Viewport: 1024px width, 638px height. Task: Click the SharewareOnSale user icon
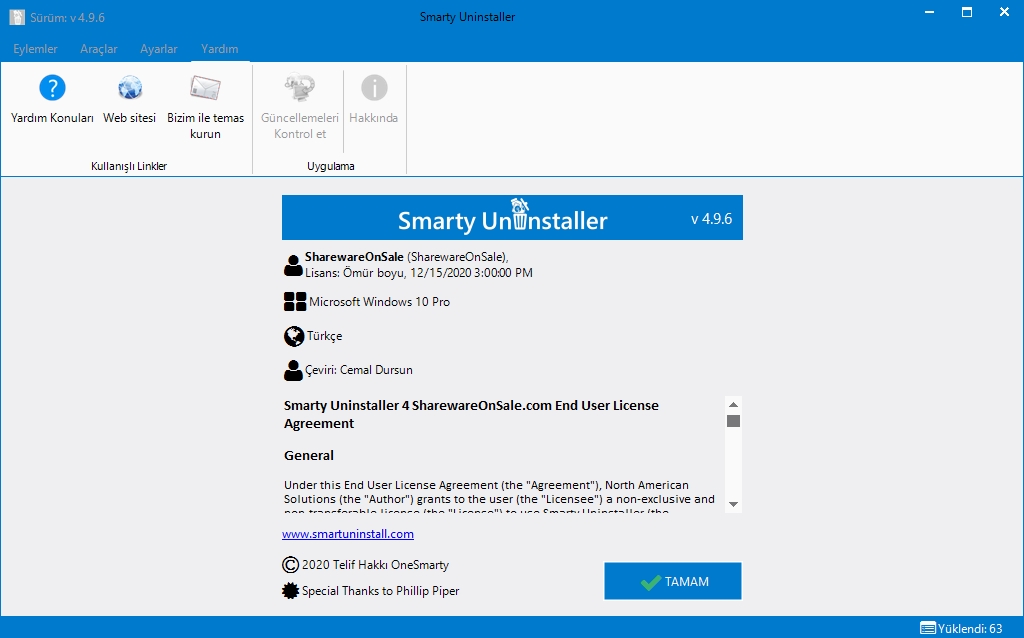point(292,262)
